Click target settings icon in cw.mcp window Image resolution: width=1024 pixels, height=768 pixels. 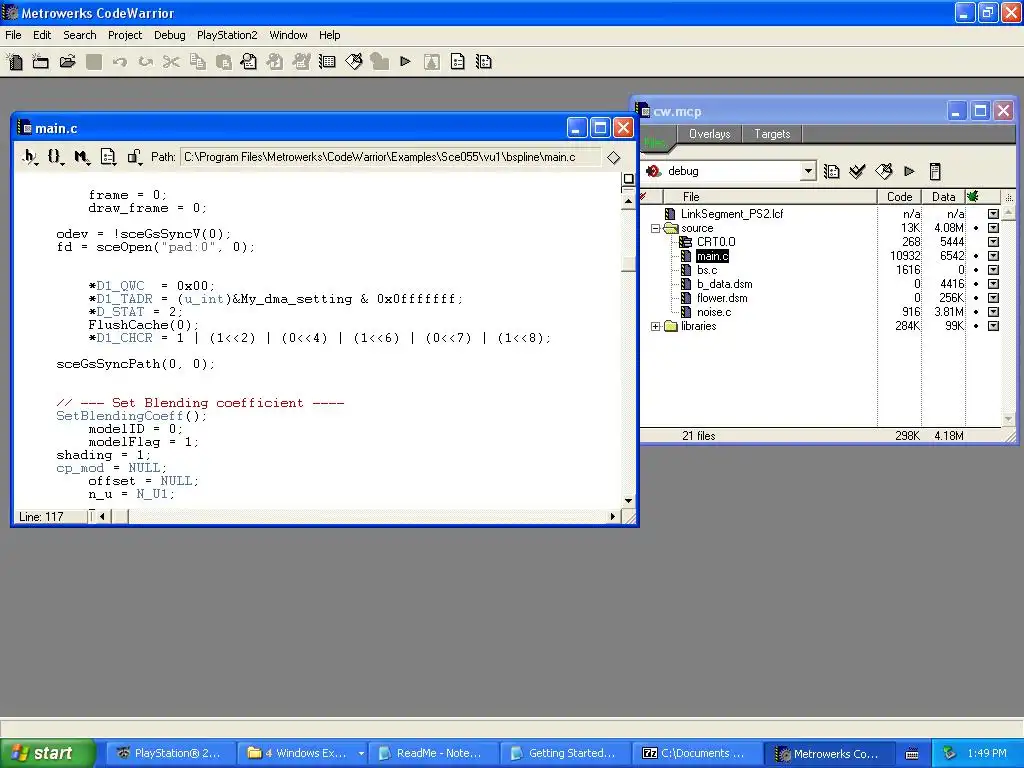[x=831, y=171]
